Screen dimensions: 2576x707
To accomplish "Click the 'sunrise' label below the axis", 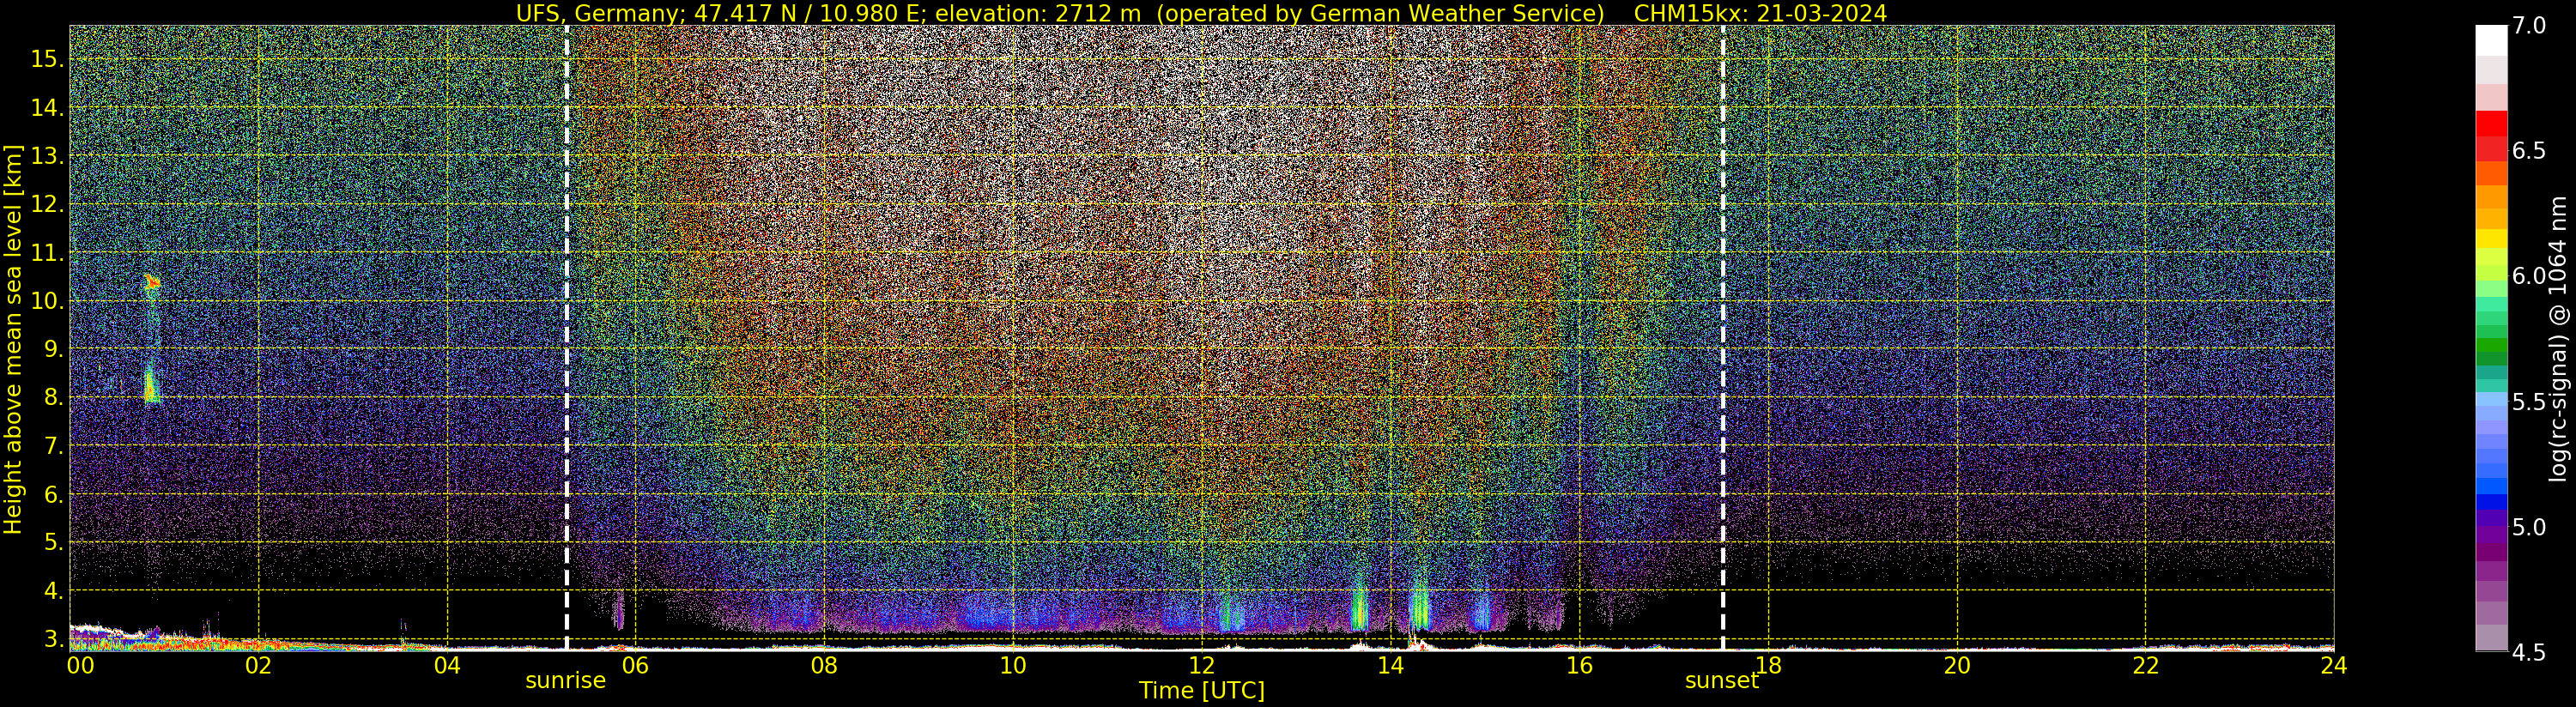I will tap(566, 680).
